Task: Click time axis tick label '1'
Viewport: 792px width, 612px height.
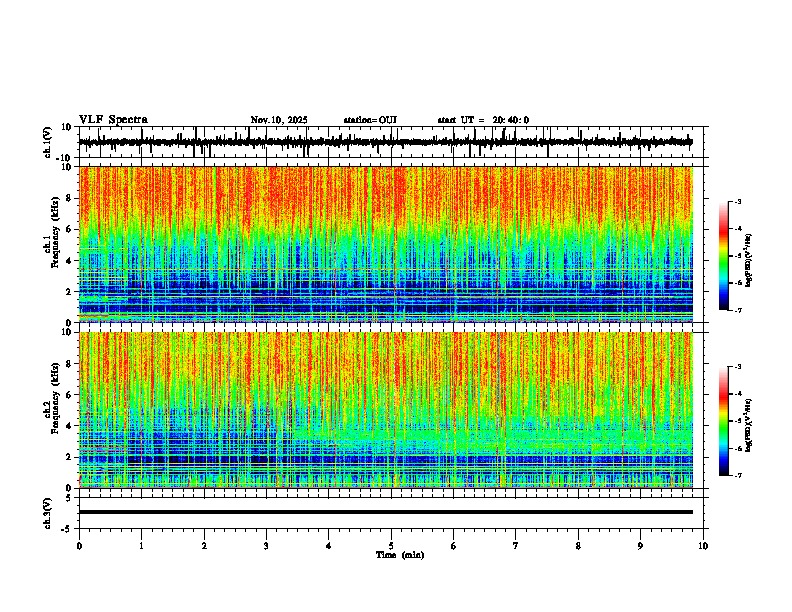Action: coord(141,546)
